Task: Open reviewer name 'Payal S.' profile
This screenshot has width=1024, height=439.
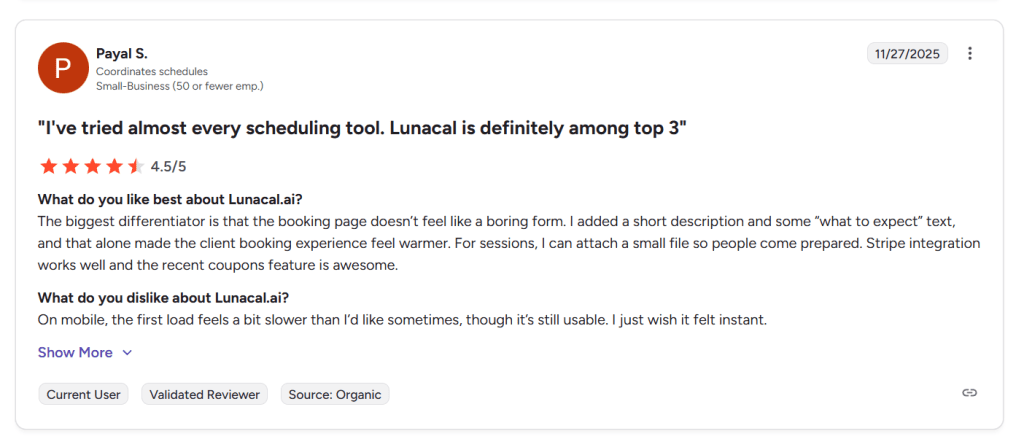Action: [x=122, y=53]
